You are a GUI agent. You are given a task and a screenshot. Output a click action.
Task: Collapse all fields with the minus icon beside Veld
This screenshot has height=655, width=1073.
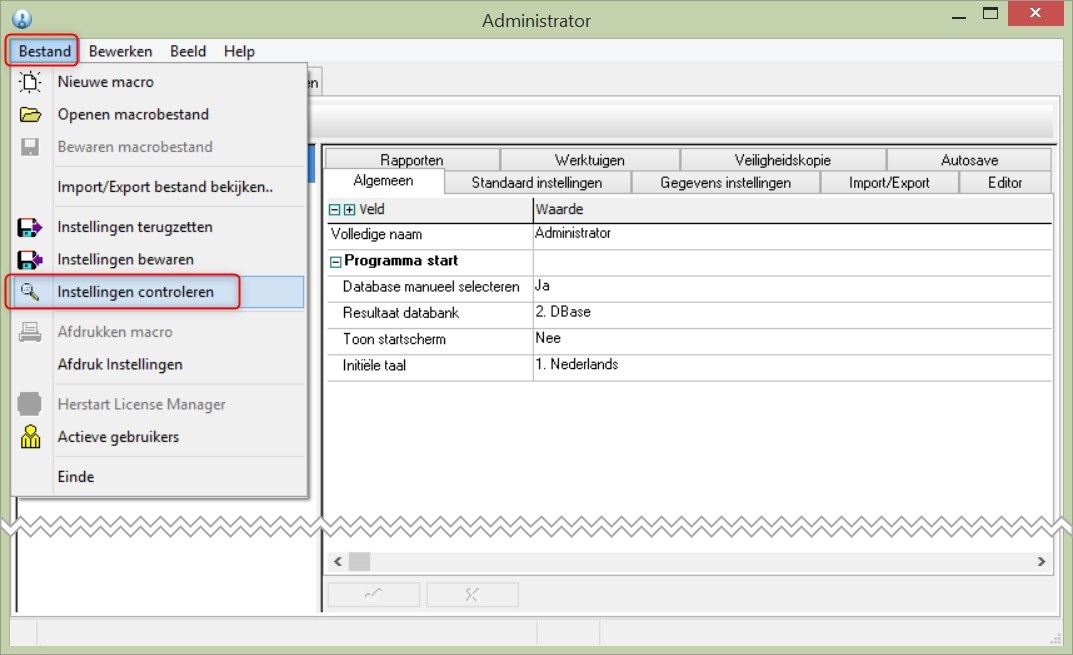coord(335,210)
